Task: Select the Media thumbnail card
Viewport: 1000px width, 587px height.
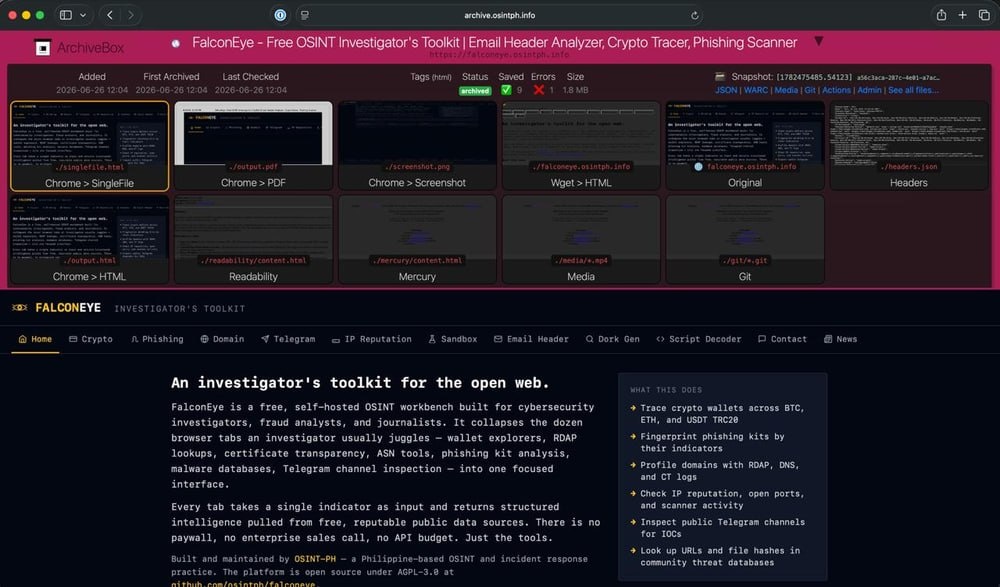Action: pos(581,239)
